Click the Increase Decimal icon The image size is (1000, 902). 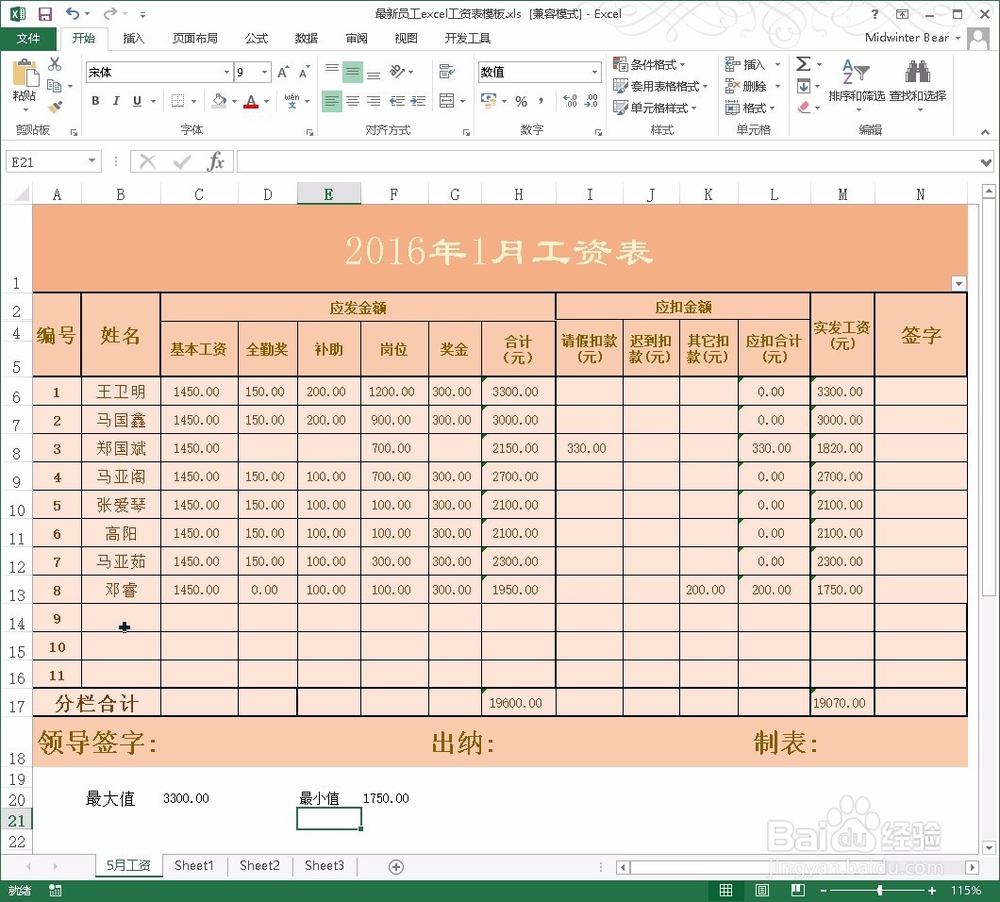click(x=571, y=98)
